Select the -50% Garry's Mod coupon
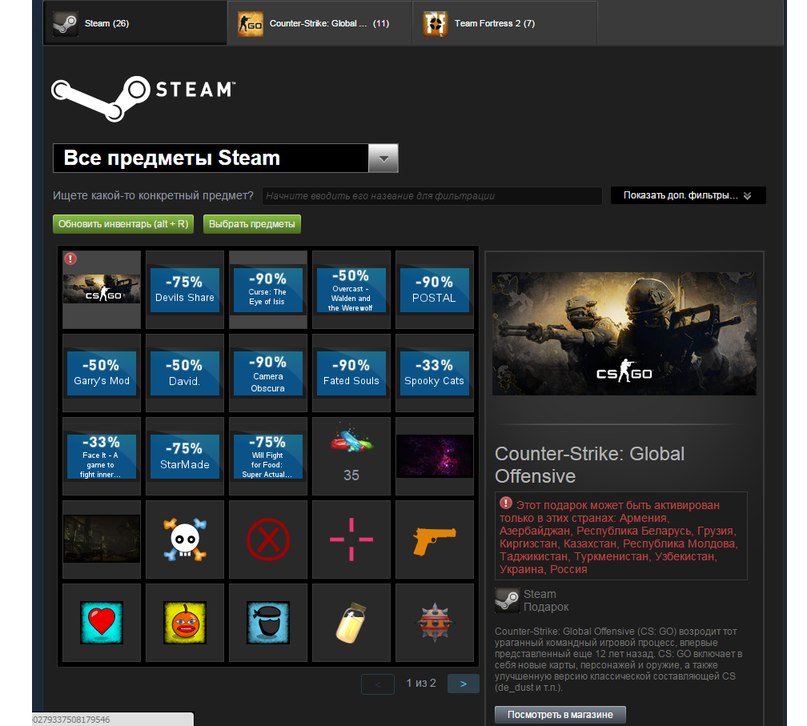 tap(101, 373)
